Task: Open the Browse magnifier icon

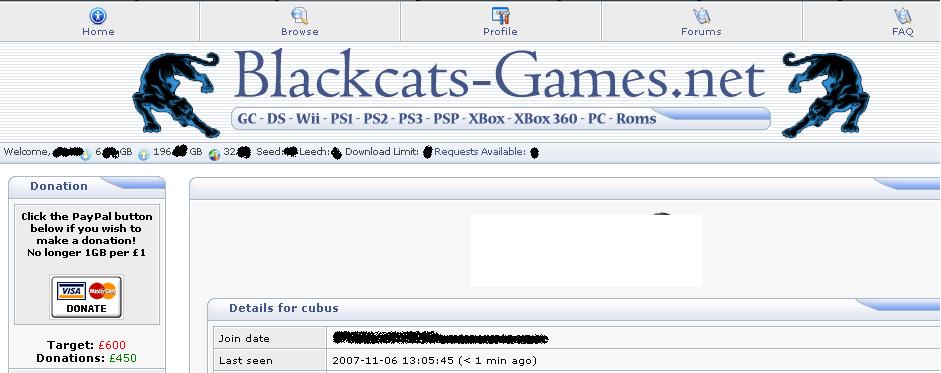Action: (299, 16)
